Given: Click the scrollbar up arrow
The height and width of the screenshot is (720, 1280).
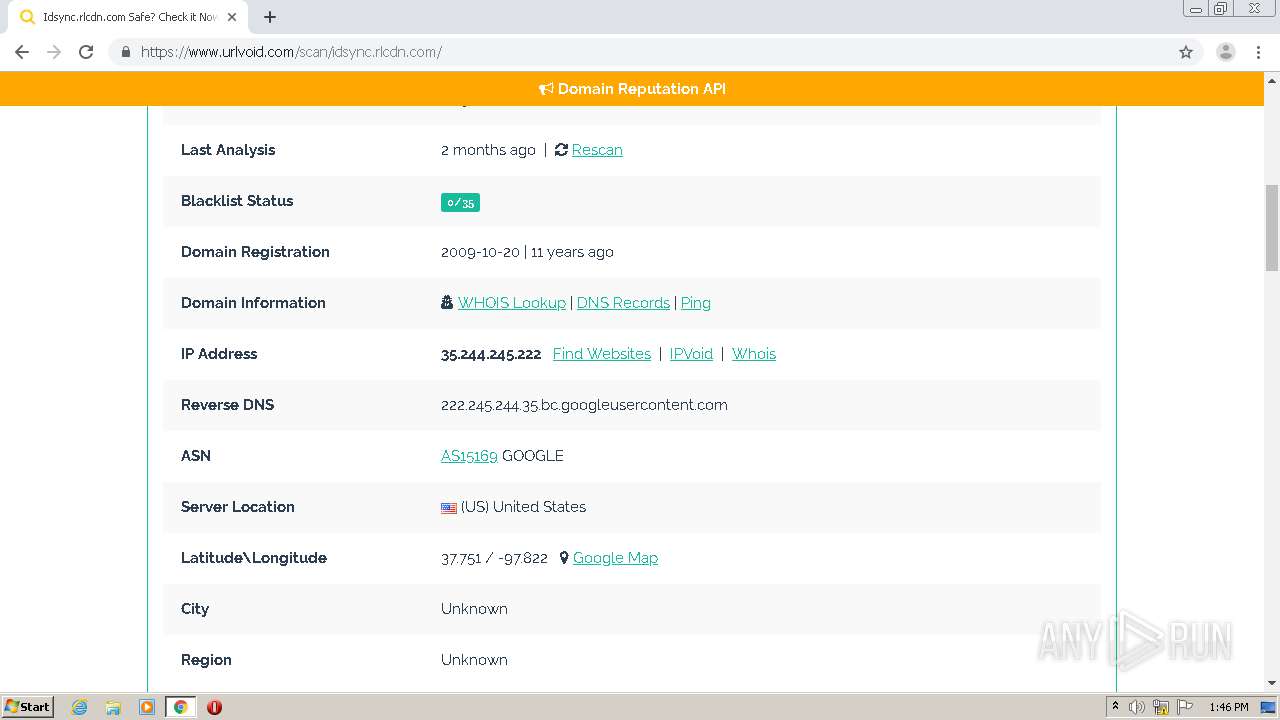Looking at the screenshot, I should point(1272,79).
